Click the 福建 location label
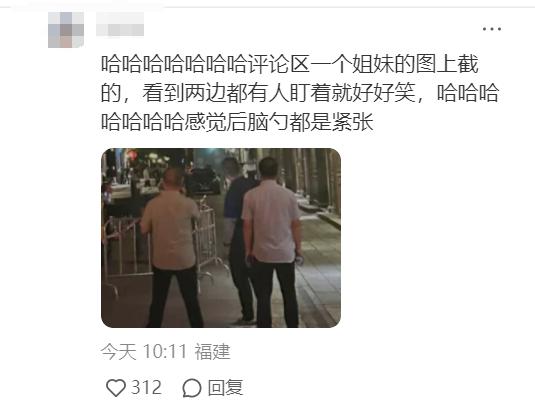This screenshot has width=535, height=402. 213,351
